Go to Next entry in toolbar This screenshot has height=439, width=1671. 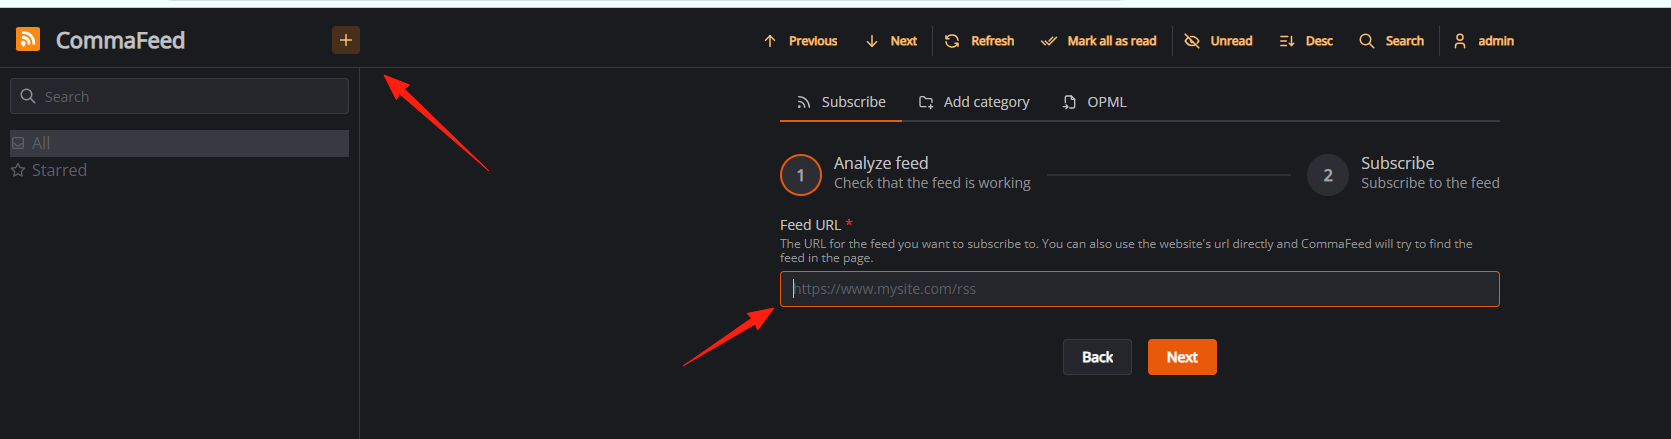pyautogui.click(x=891, y=41)
